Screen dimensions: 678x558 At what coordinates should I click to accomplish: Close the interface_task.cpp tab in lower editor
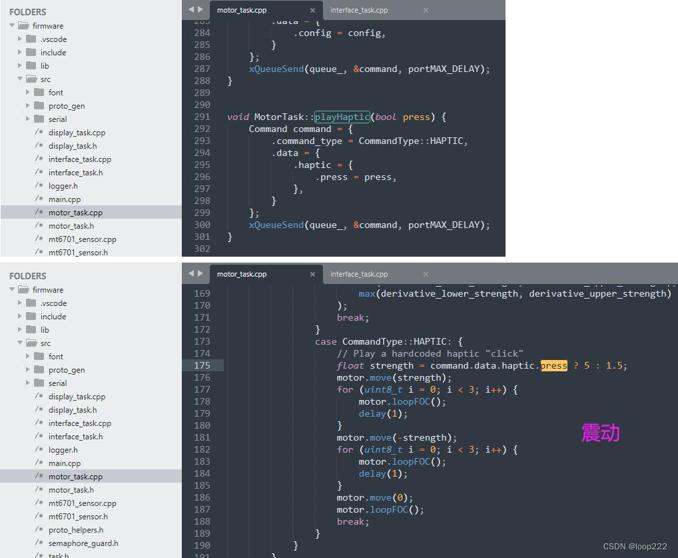426,274
